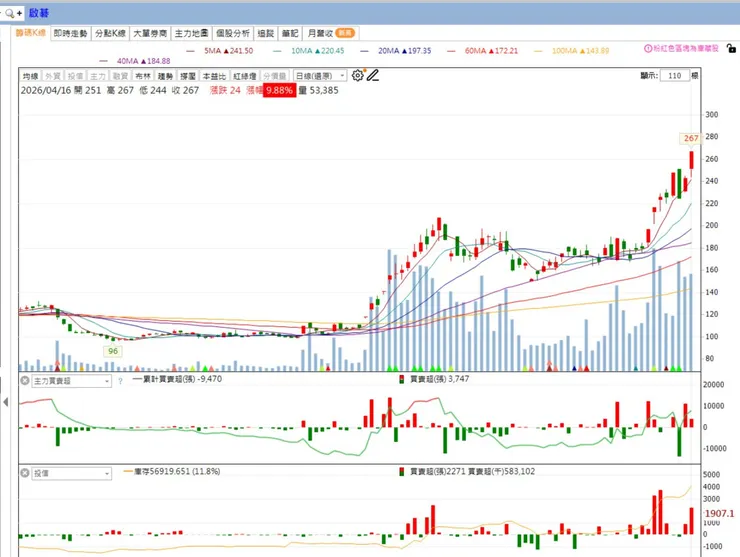Viewport: 740px width, 557px height.
Task: Toggle the 外資 overlay button
Action: (53, 76)
